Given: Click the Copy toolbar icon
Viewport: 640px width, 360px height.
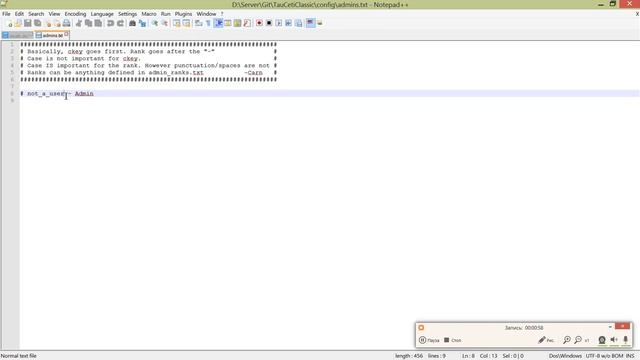Looking at the screenshot, I should 88,23.
